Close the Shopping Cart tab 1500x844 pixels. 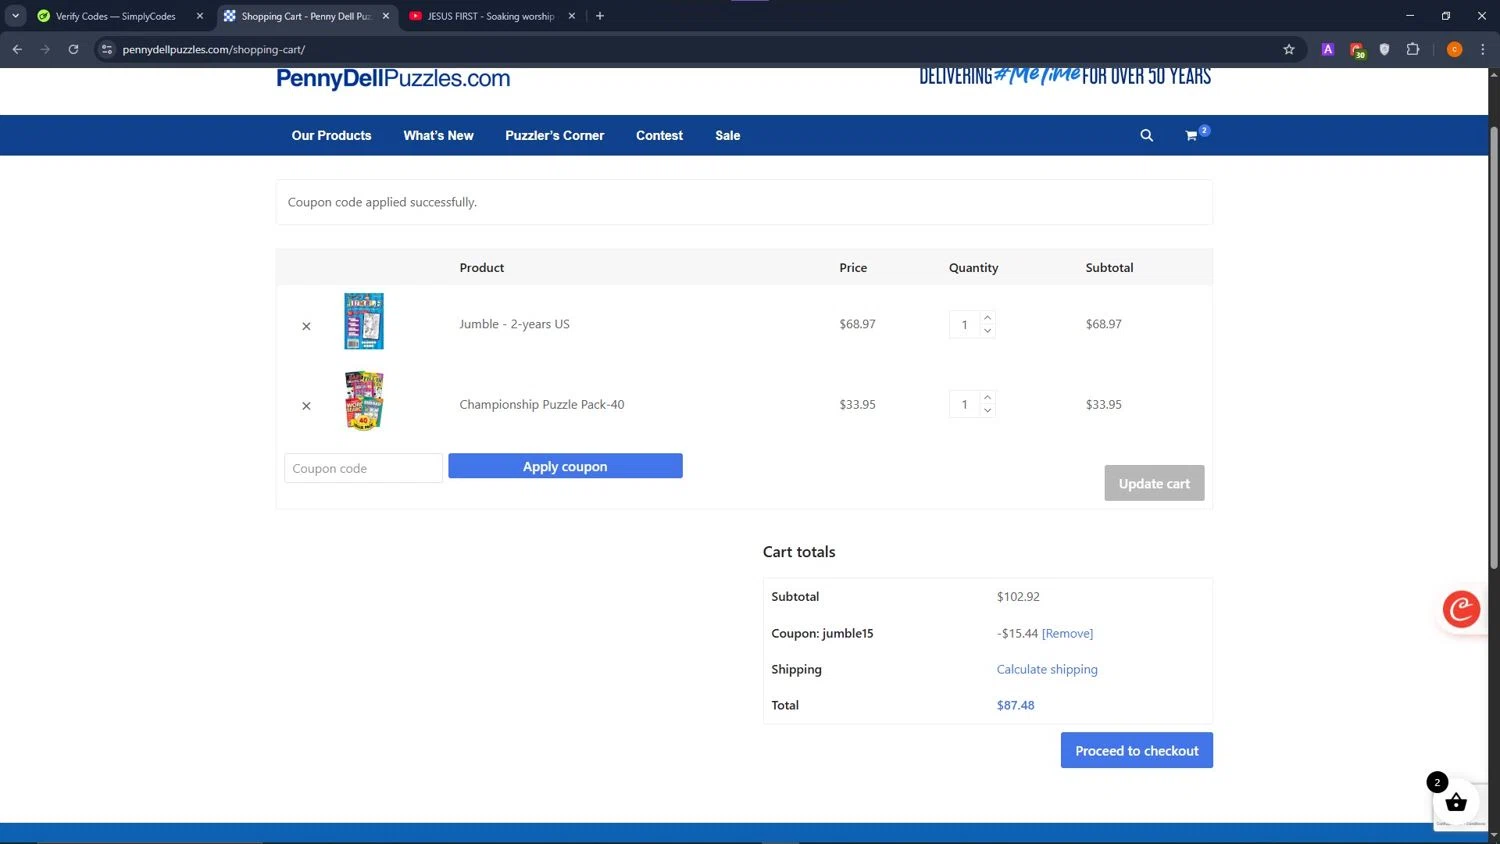[385, 16]
